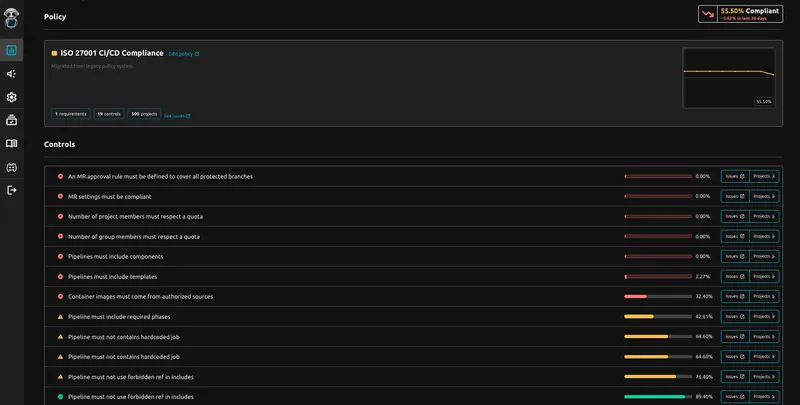Click the 32.40% progress bar for Container images
This screenshot has height=405, width=800.
(x=658, y=297)
